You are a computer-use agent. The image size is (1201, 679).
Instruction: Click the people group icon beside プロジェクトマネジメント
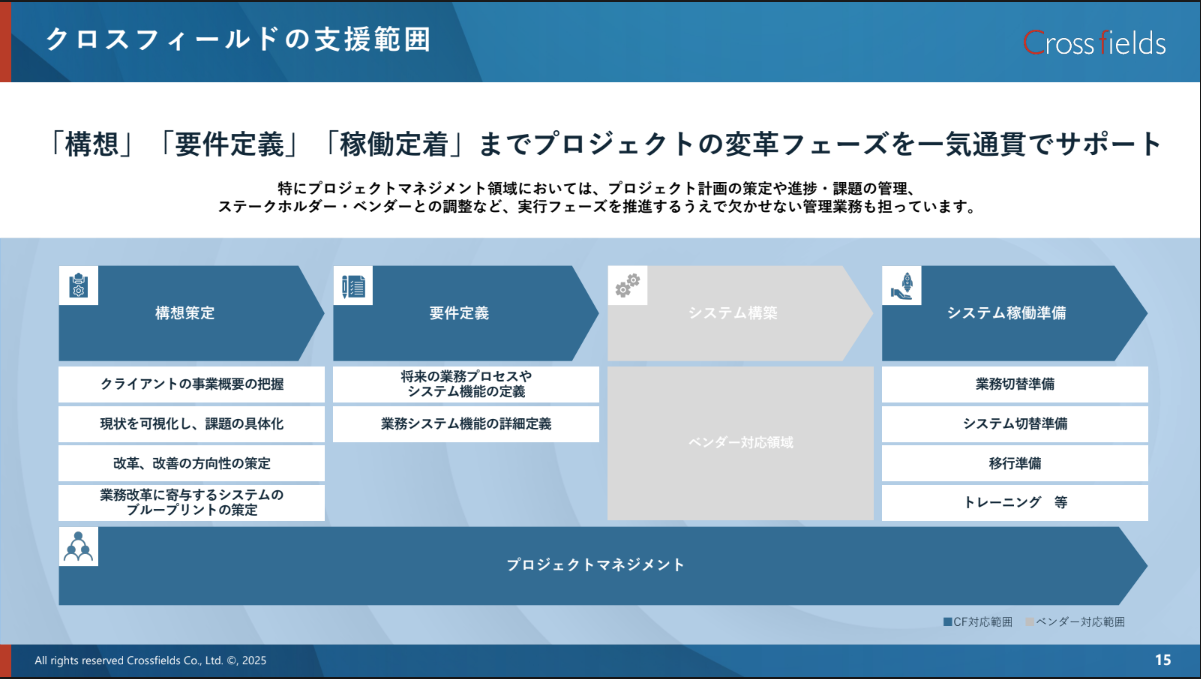point(78,547)
